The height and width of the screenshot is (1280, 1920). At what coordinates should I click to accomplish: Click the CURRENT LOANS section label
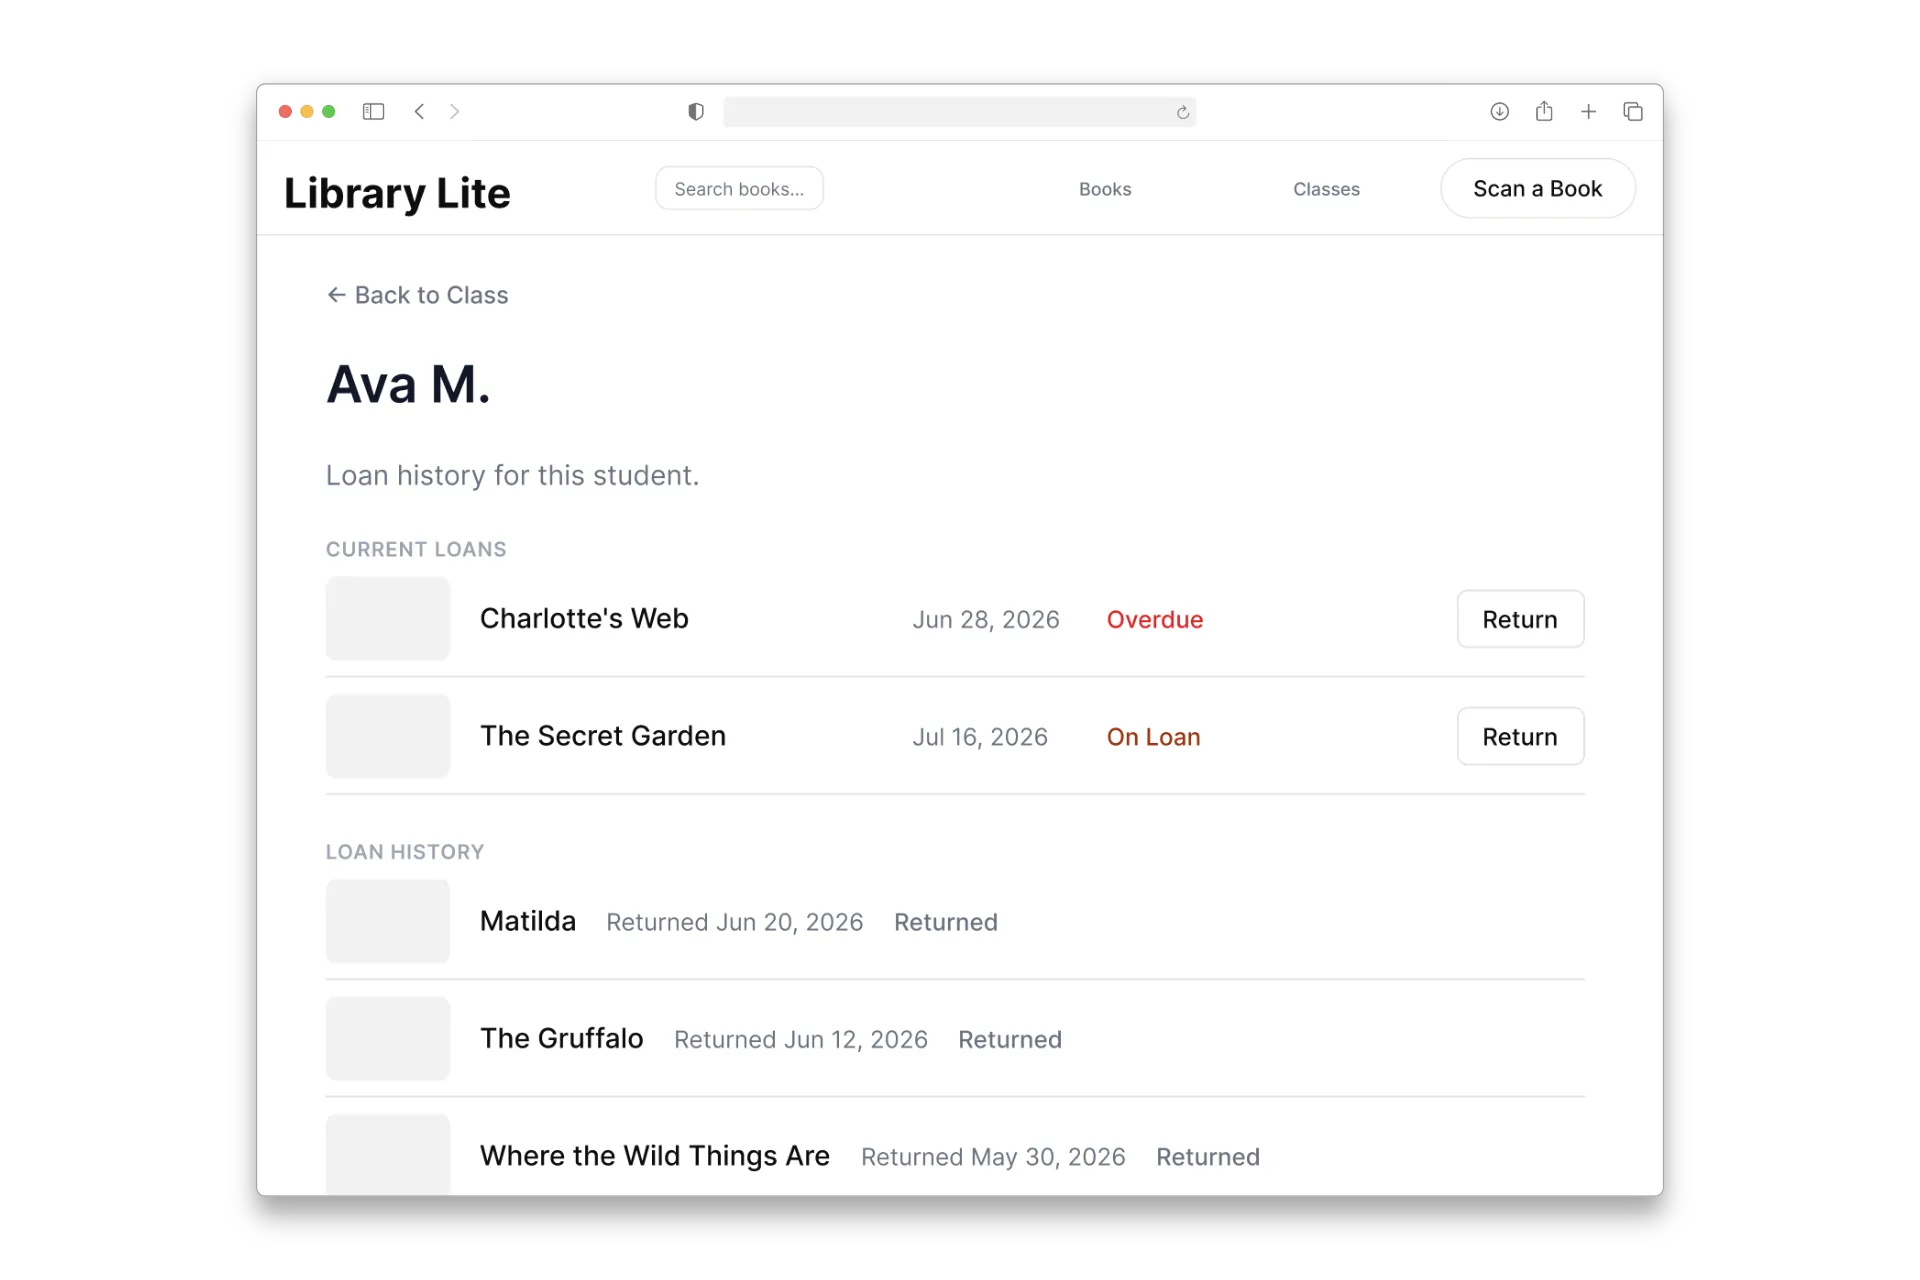click(416, 549)
